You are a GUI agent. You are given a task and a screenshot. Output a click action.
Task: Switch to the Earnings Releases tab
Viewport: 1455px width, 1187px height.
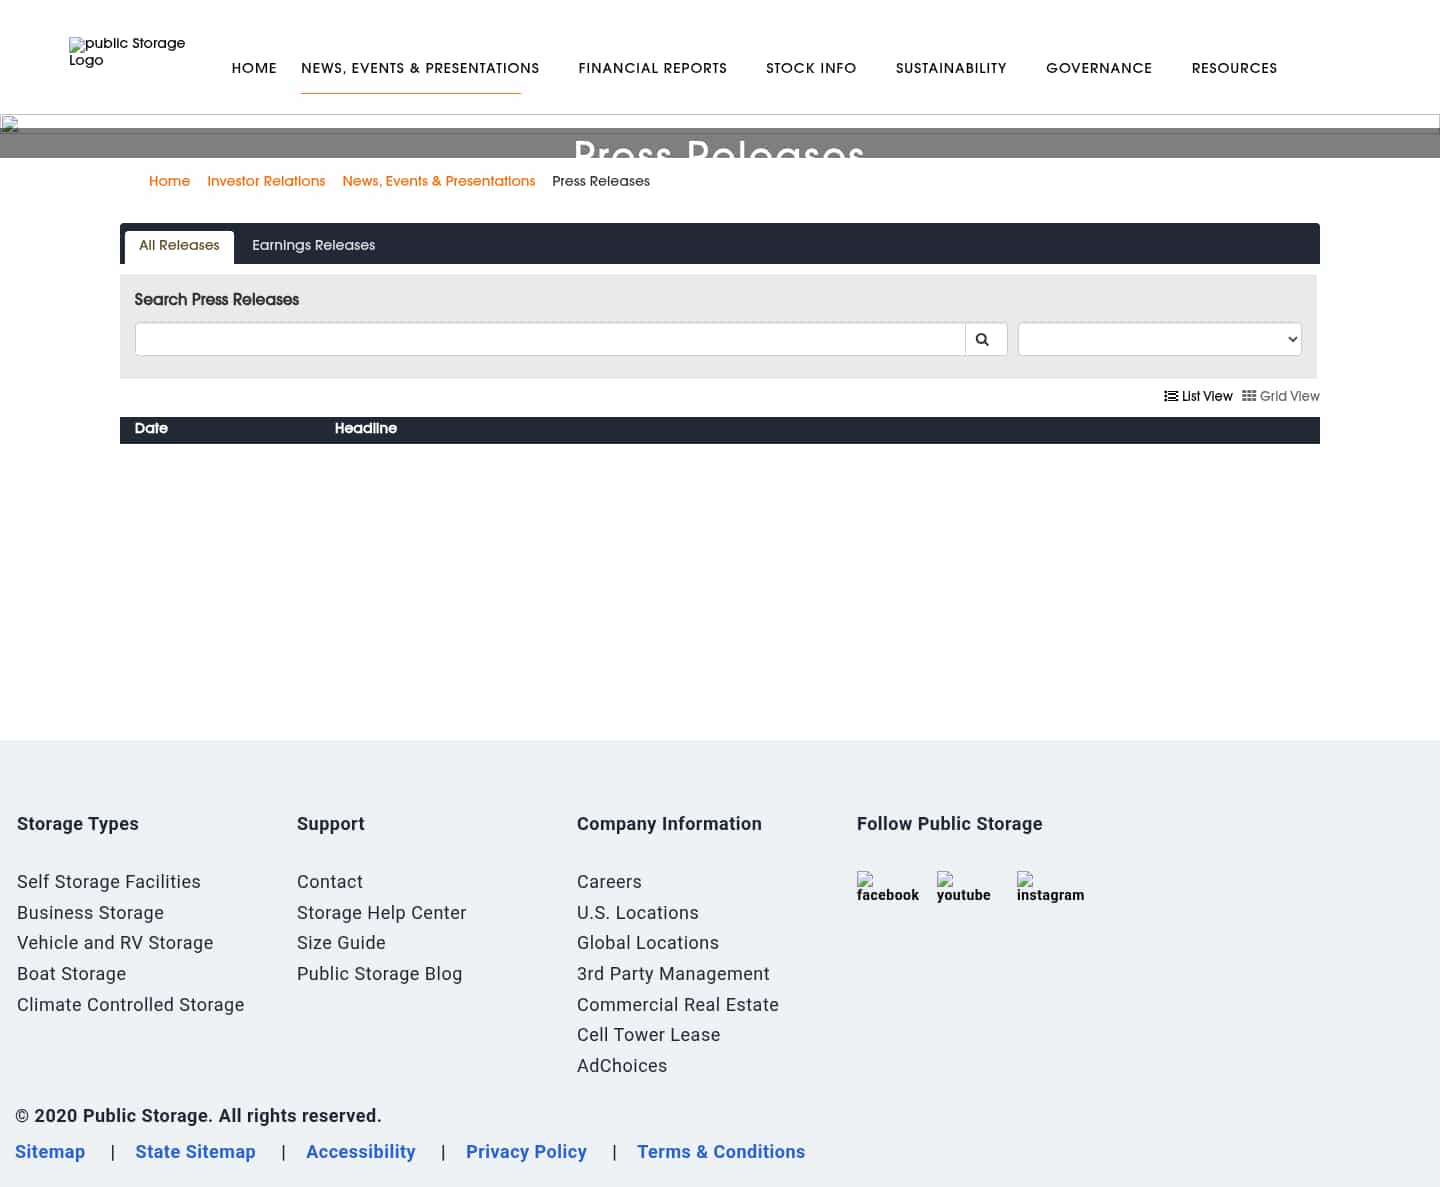(313, 245)
